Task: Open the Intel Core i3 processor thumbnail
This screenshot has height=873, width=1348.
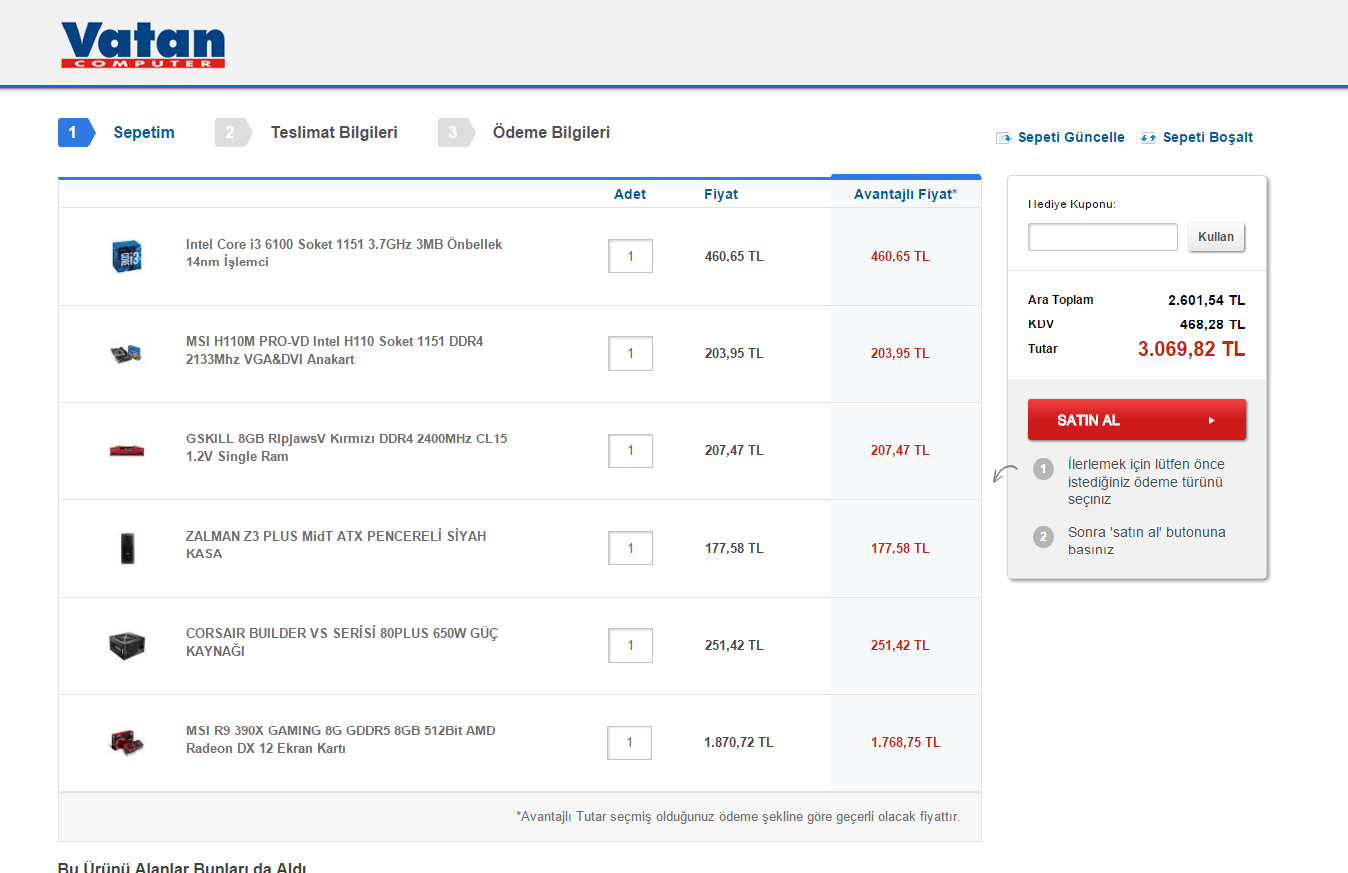Action: click(127, 256)
